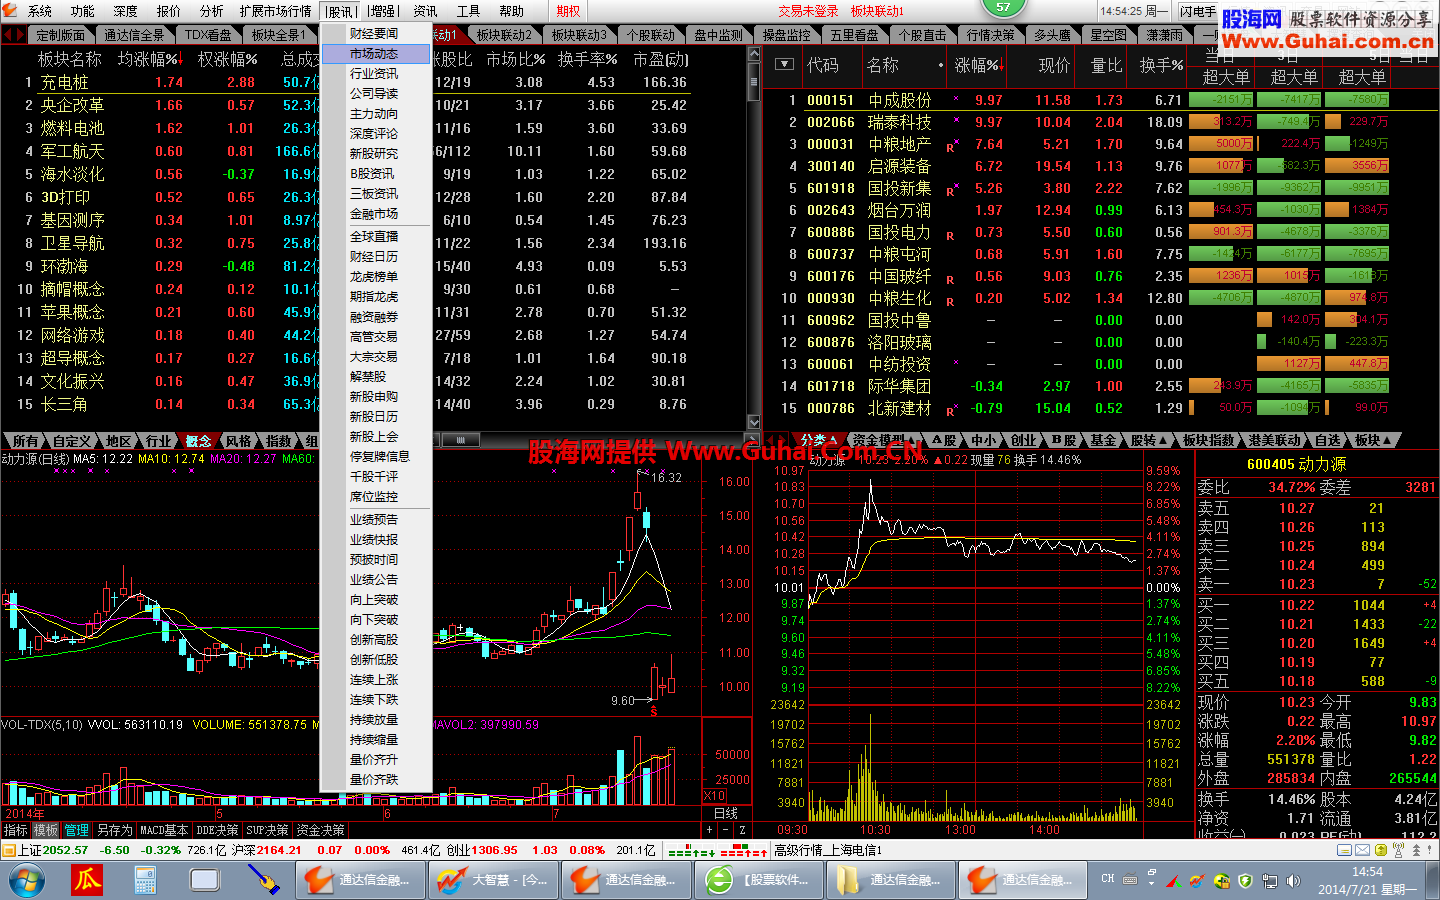Viewport: 1440px width, 900px height.
Task: Switch to the 五里看盘 tab
Action: [853, 35]
